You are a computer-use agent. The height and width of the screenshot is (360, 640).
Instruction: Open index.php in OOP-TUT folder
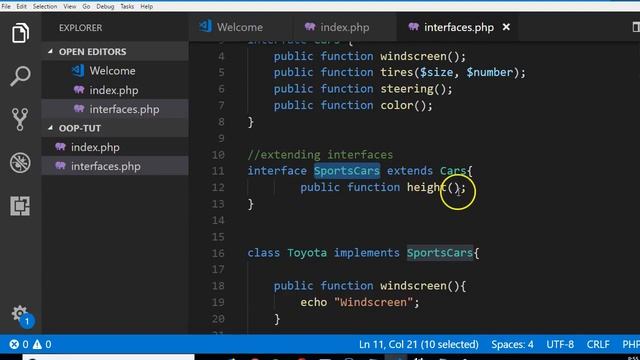(95, 147)
